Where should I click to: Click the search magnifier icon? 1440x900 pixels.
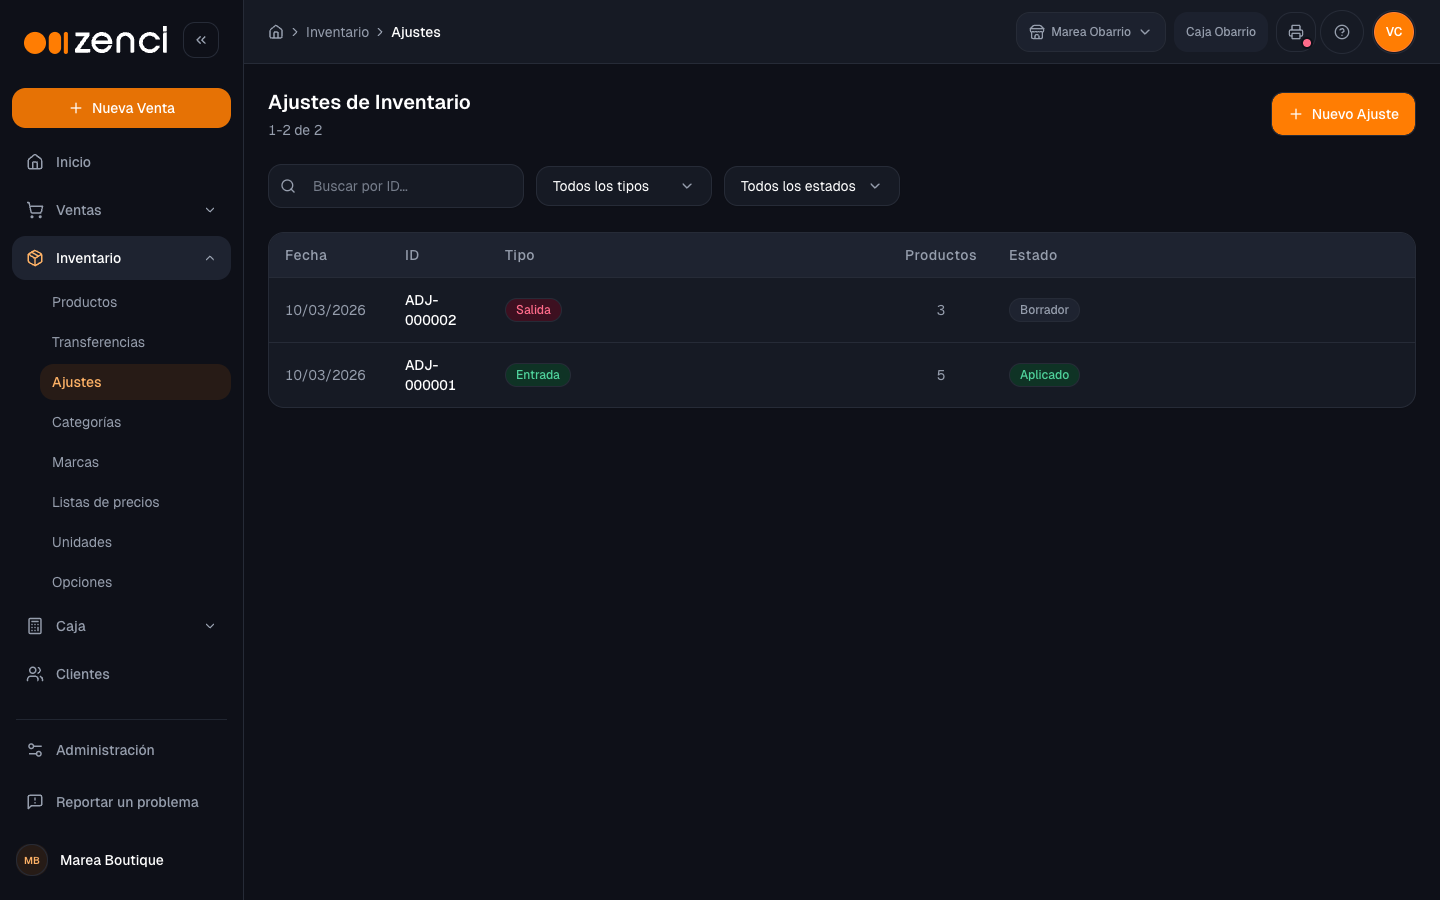click(x=288, y=186)
